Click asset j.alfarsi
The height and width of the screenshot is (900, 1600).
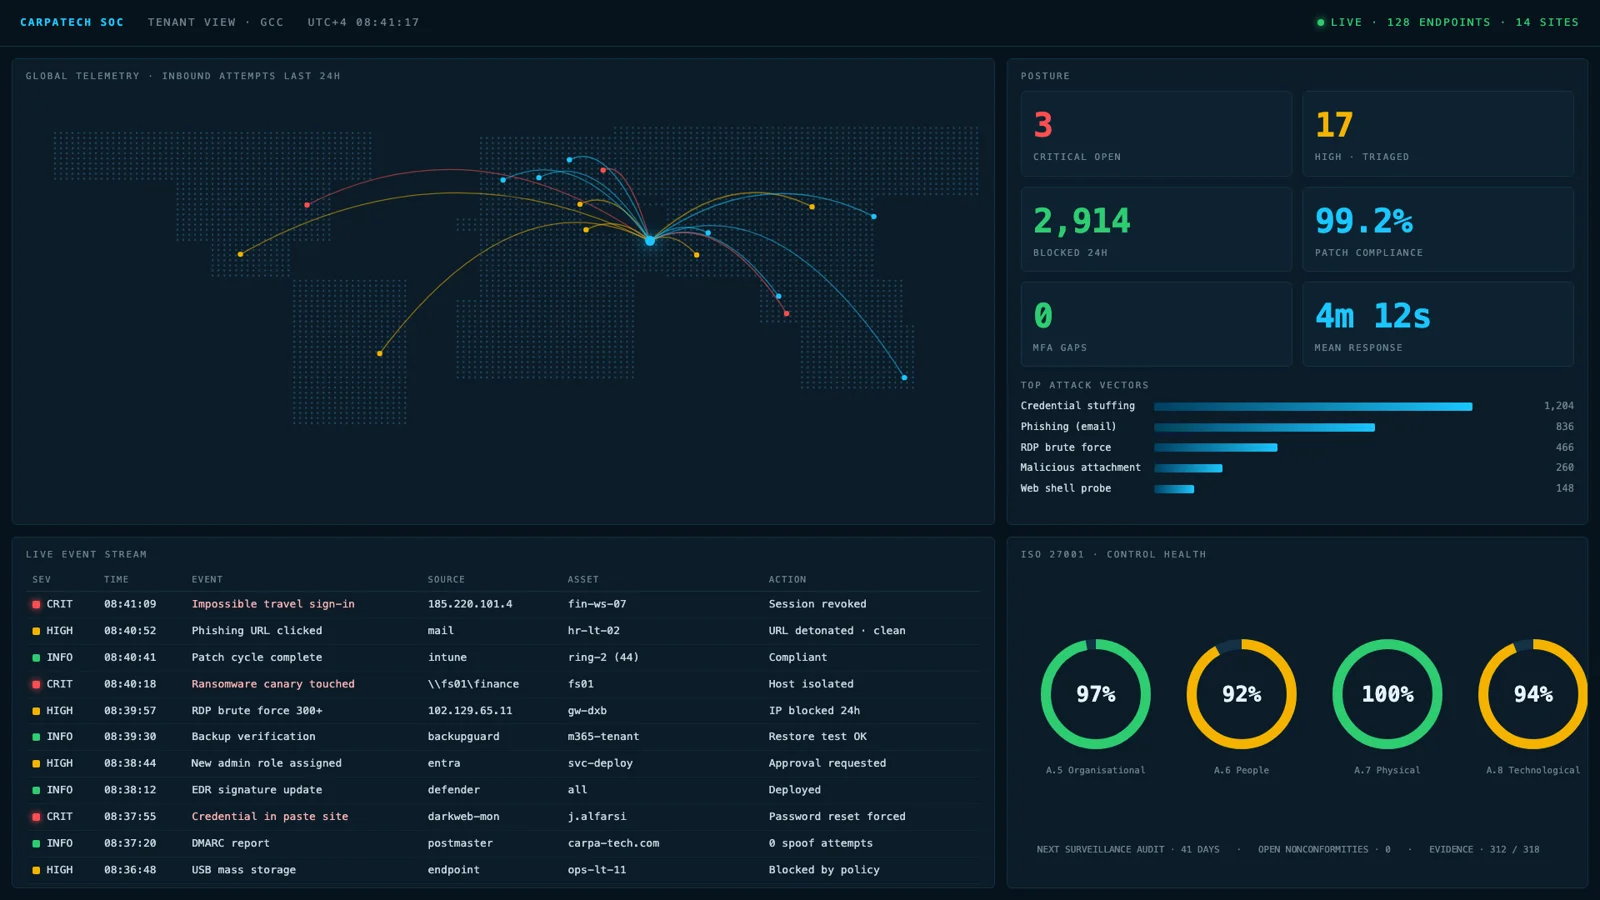pos(597,817)
